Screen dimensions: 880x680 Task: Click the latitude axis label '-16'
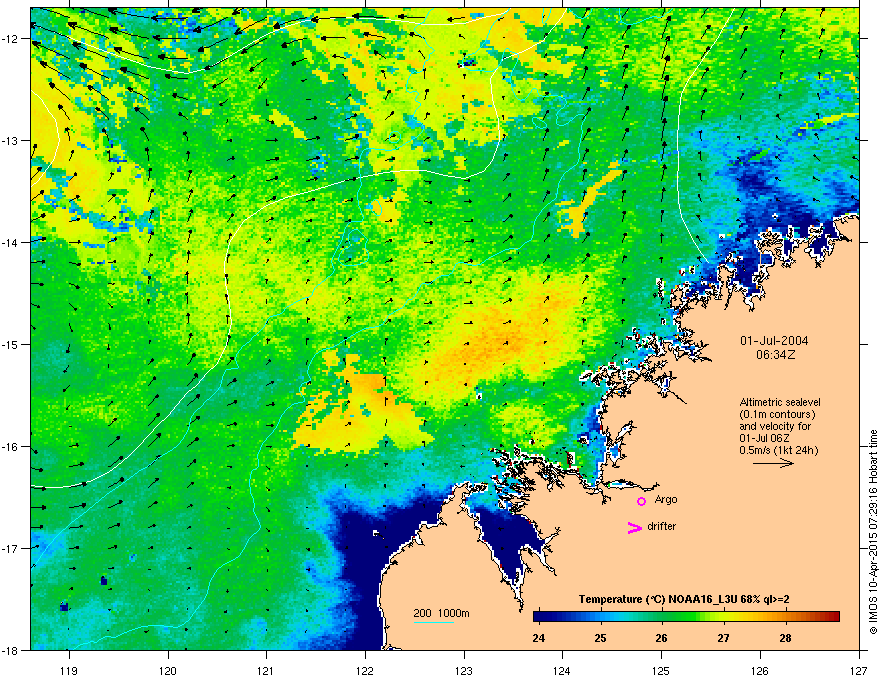pyautogui.click(x=10, y=447)
